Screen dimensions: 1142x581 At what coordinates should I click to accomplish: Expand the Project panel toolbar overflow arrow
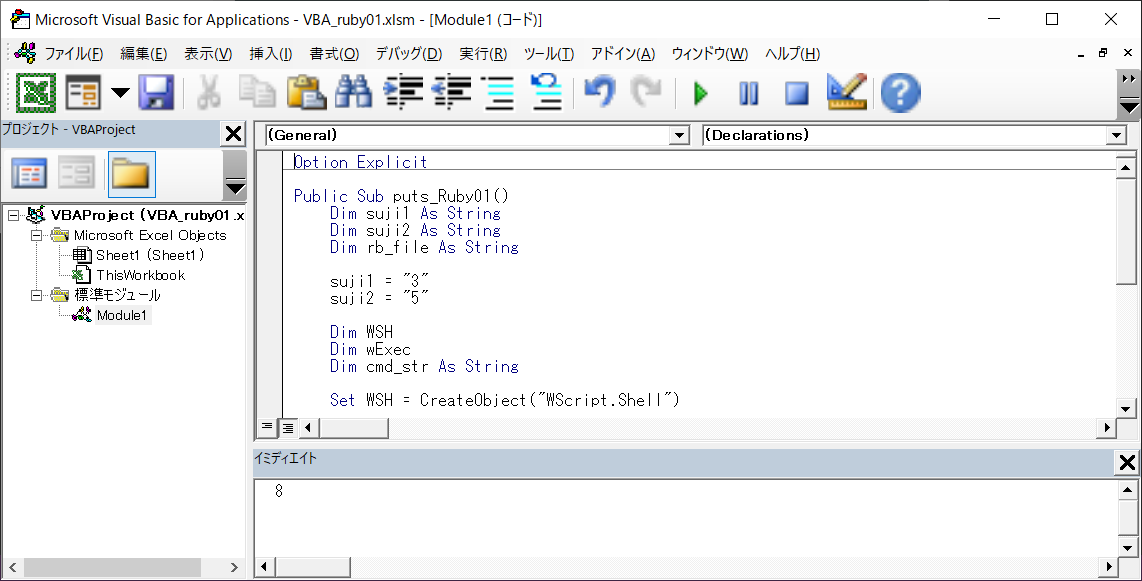point(235,189)
